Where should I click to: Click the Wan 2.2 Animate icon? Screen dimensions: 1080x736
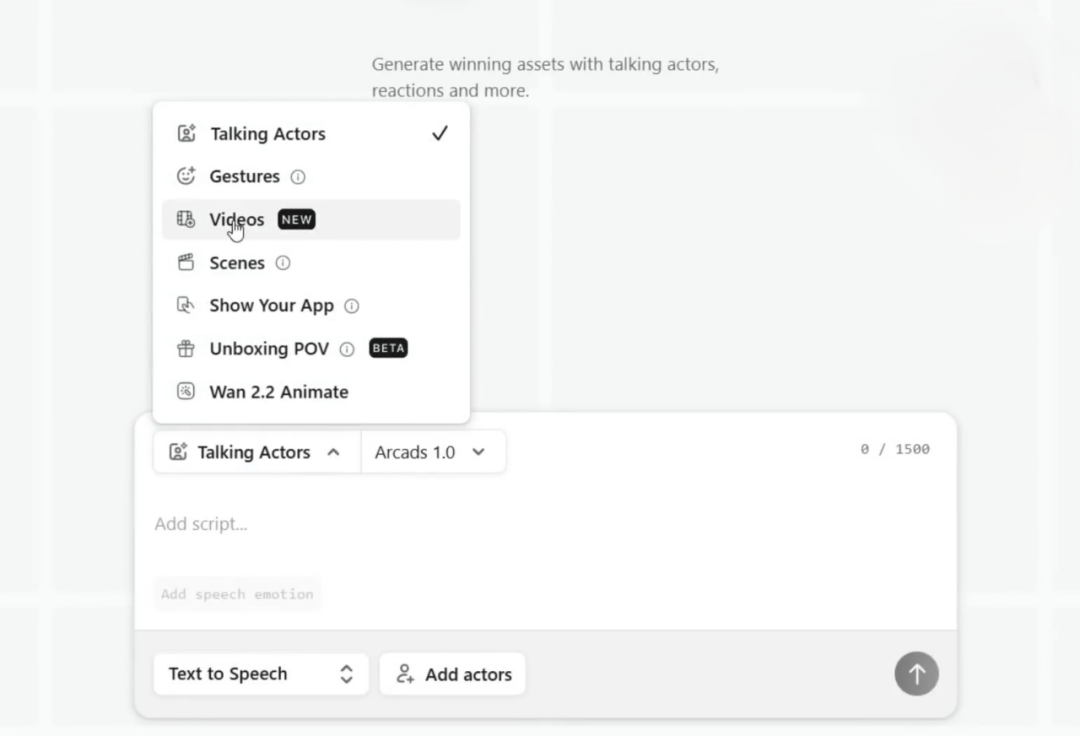coord(186,392)
